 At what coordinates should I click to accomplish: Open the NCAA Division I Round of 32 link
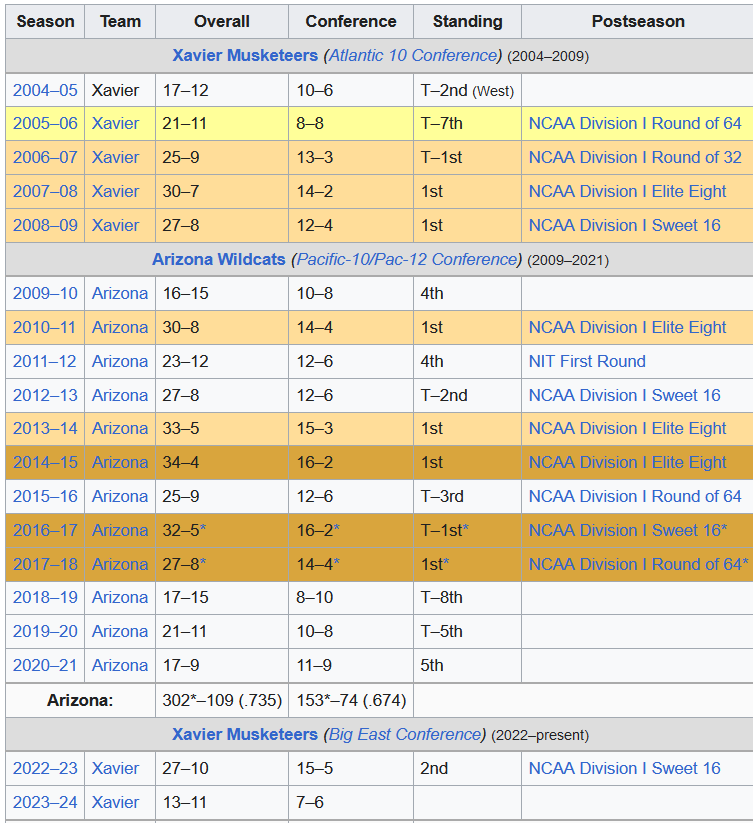[635, 157]
